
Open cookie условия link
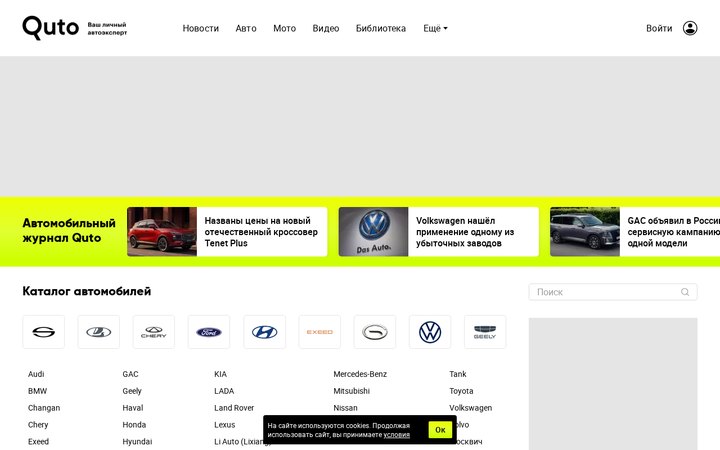397,435
